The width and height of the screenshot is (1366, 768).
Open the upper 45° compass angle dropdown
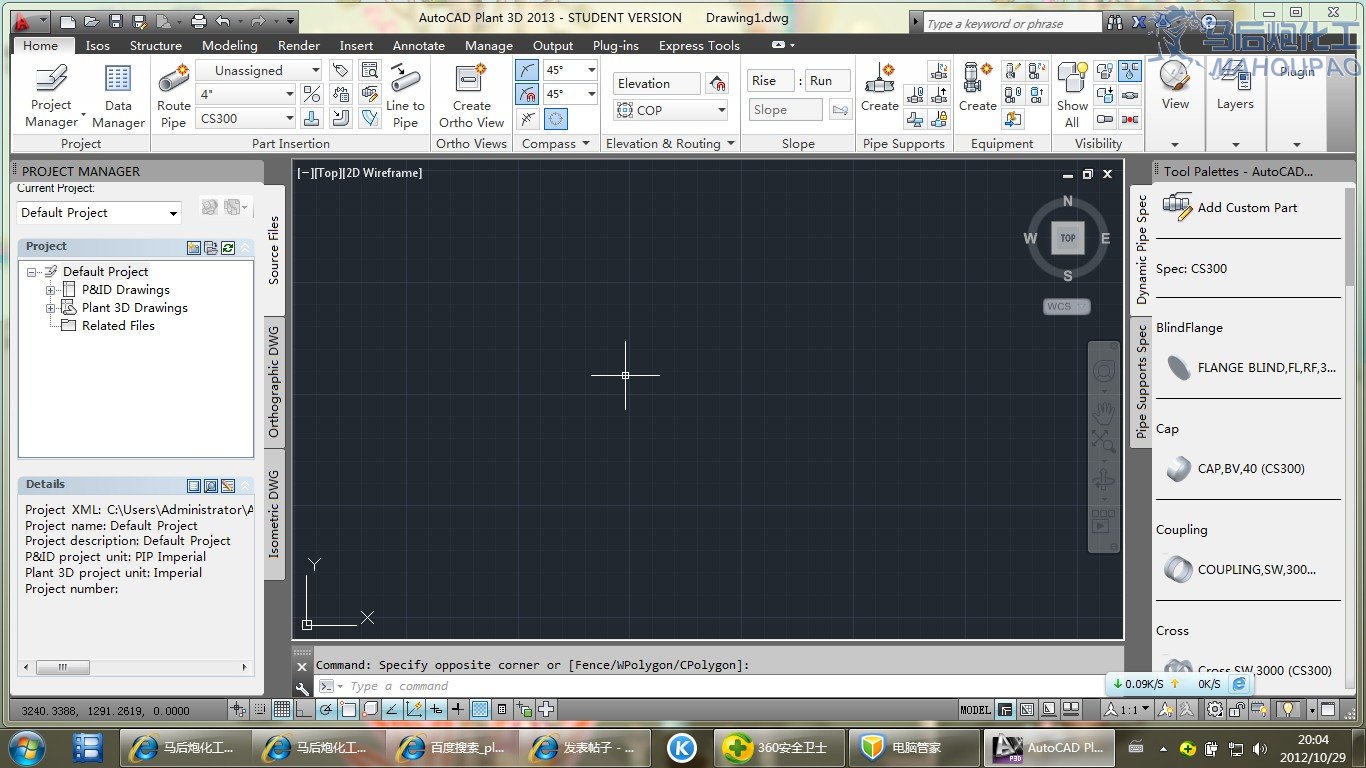(x=571, y=70)
